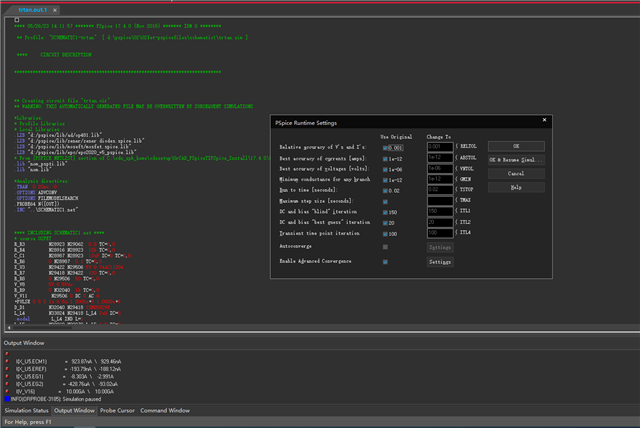Click the VNTOL Change To field
The height and width of the screenshot is (428, 640).
(440, 169)
